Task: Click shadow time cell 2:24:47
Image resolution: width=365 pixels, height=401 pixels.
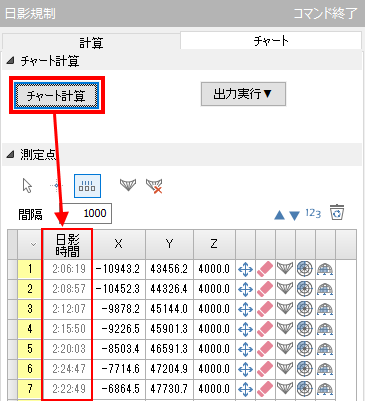Action: click(68, 369)
